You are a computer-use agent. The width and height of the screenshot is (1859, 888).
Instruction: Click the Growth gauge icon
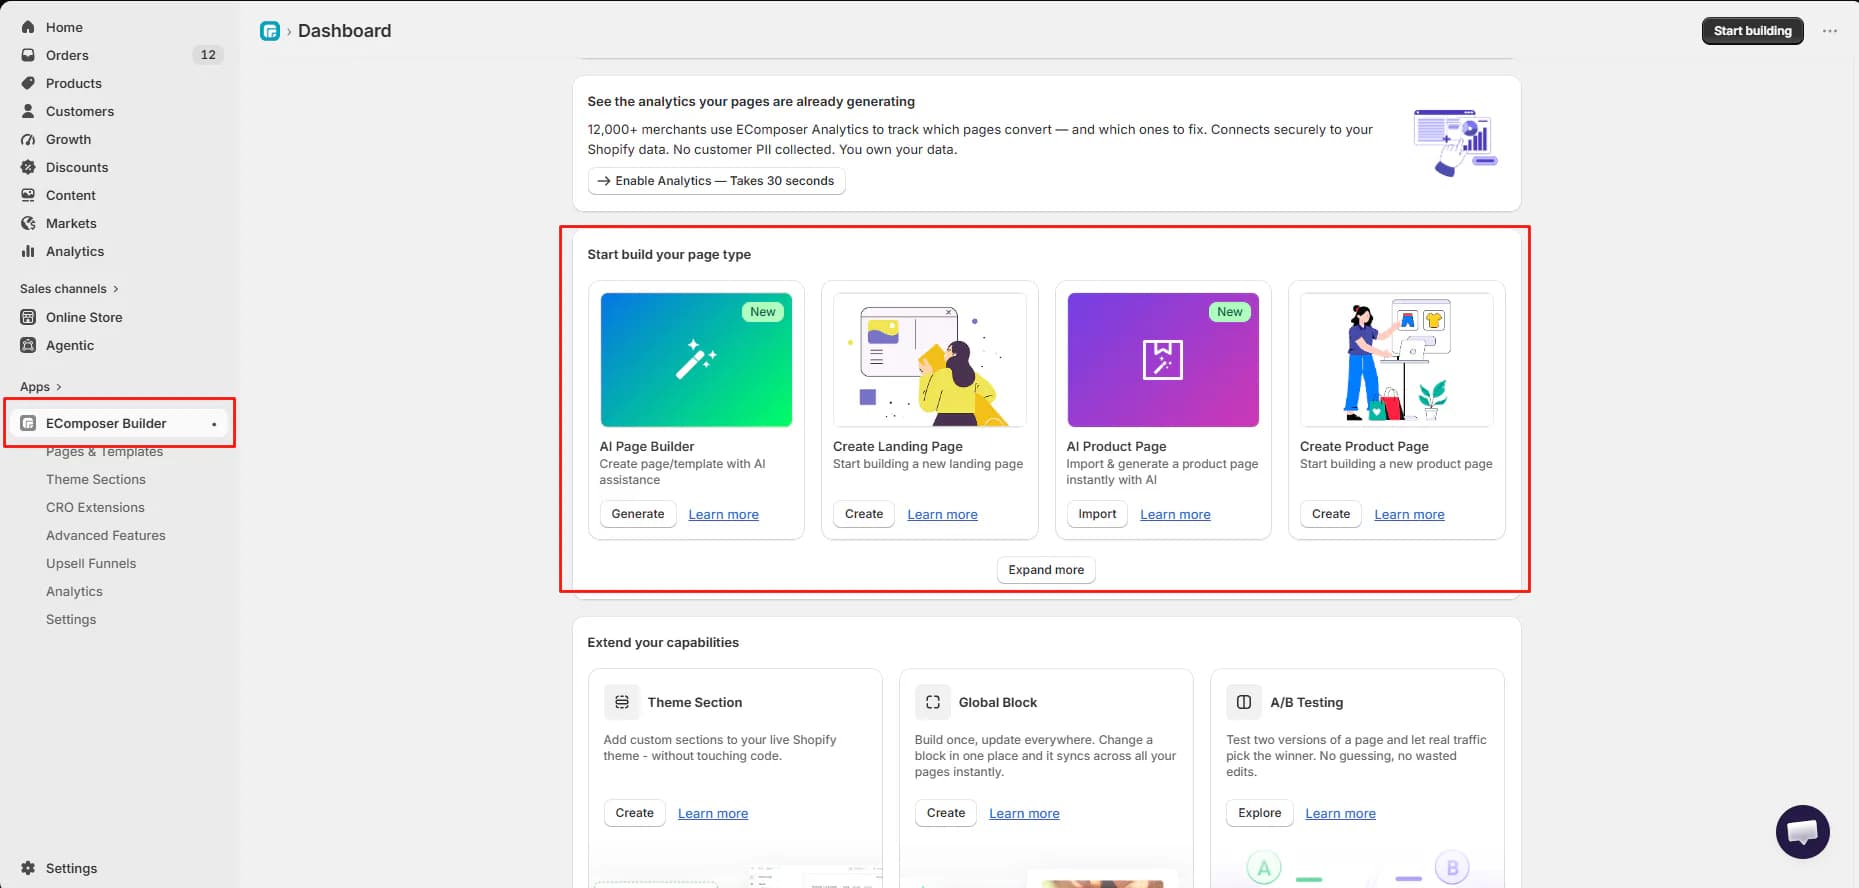28,139
